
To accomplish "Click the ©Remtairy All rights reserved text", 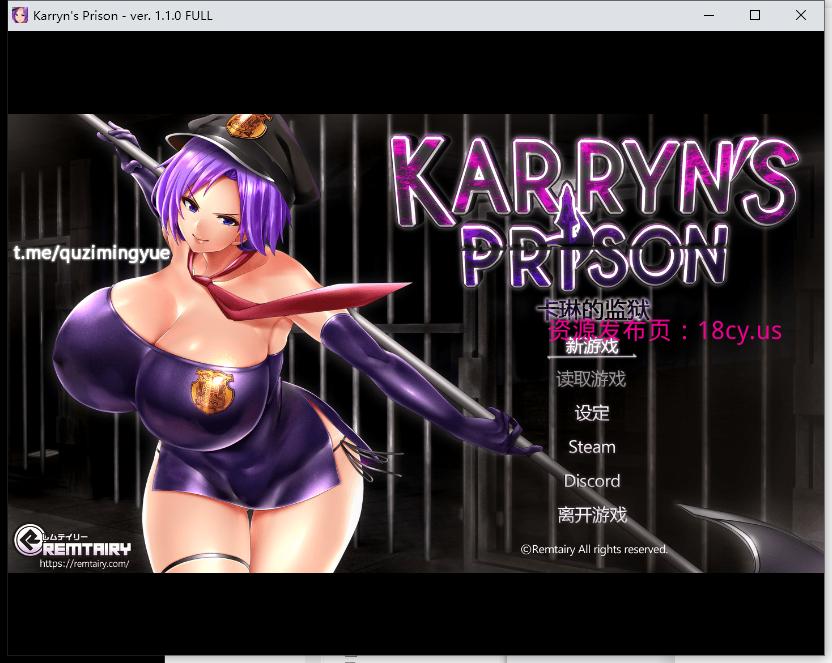I will point(594,549).
